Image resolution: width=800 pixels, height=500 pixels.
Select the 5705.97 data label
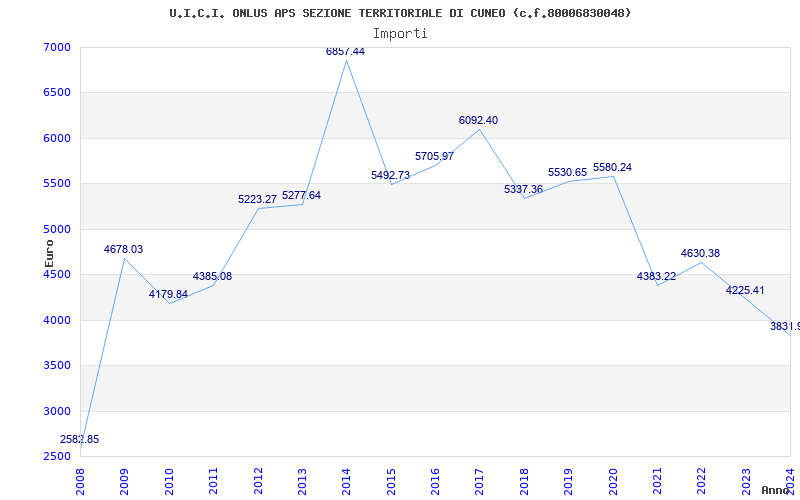click(x=434, y=156)
